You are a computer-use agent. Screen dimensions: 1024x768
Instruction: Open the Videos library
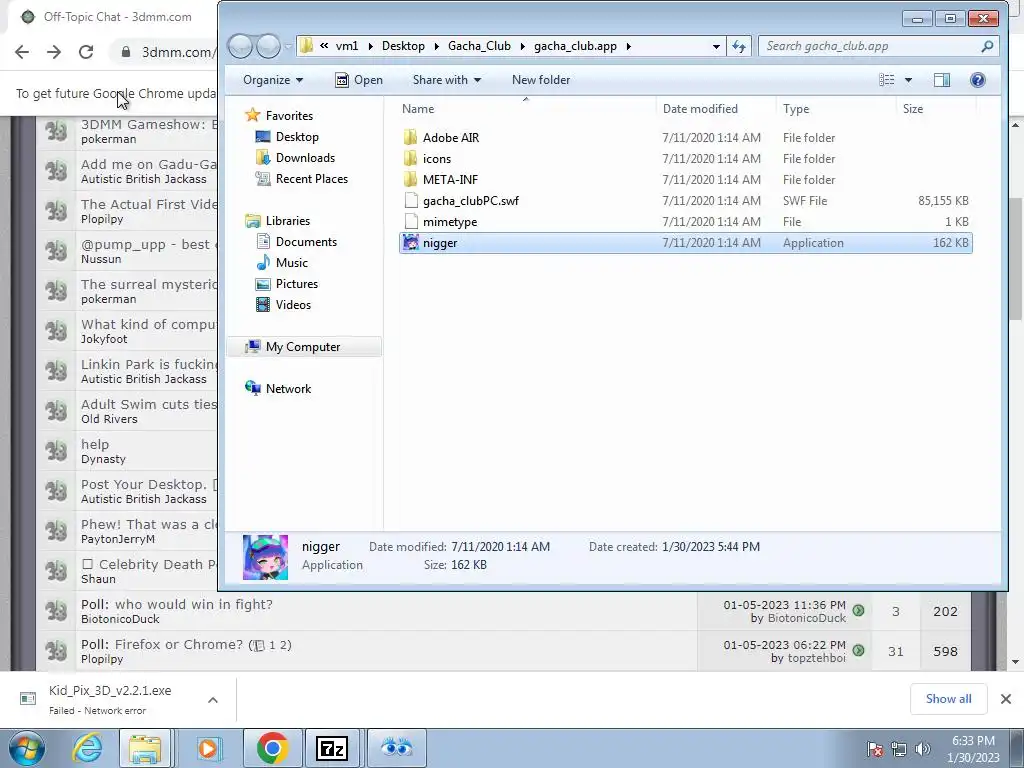pyautogui.click(x=293, y=305)
